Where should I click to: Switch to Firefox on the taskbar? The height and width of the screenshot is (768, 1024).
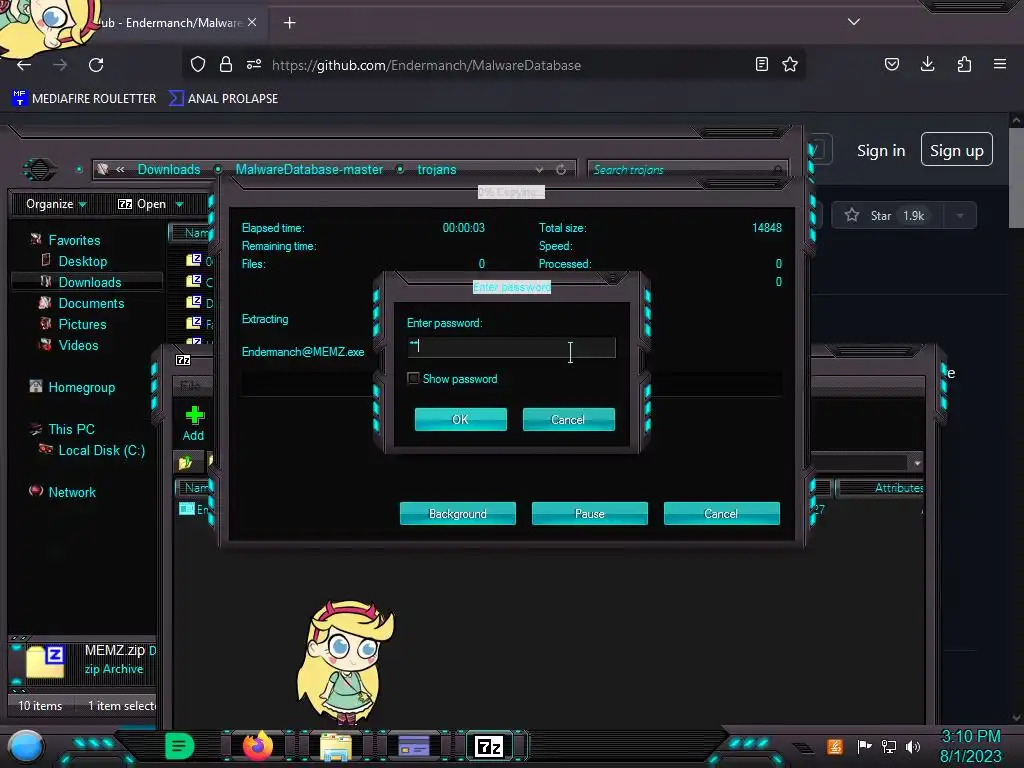click(257, 746)
